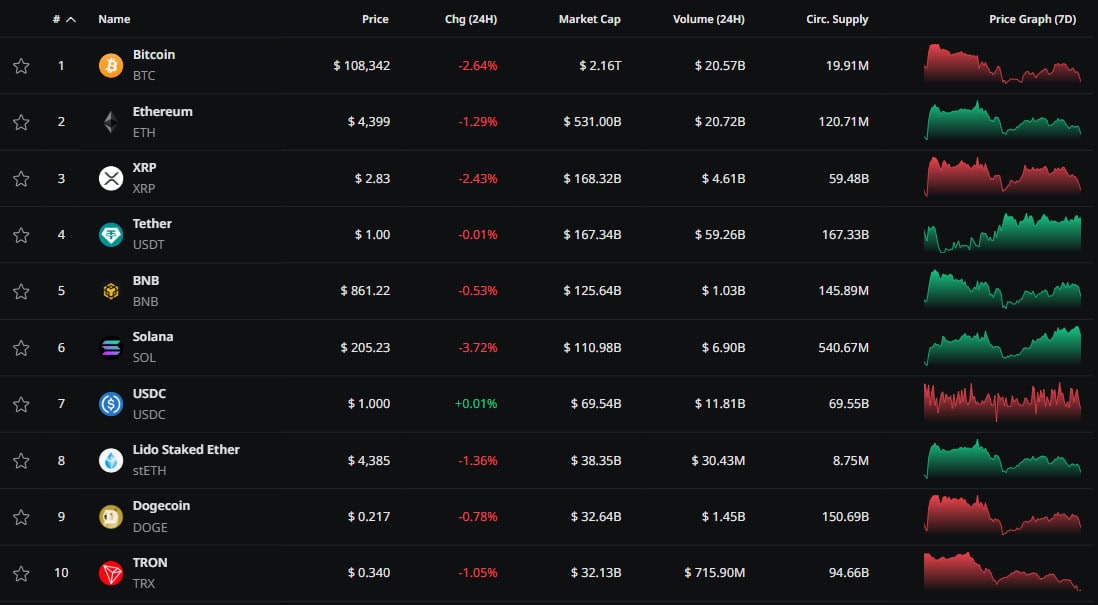Sort by Chg (24H) column header
This screenshot has width=1098, height=605.
point(470,19)
